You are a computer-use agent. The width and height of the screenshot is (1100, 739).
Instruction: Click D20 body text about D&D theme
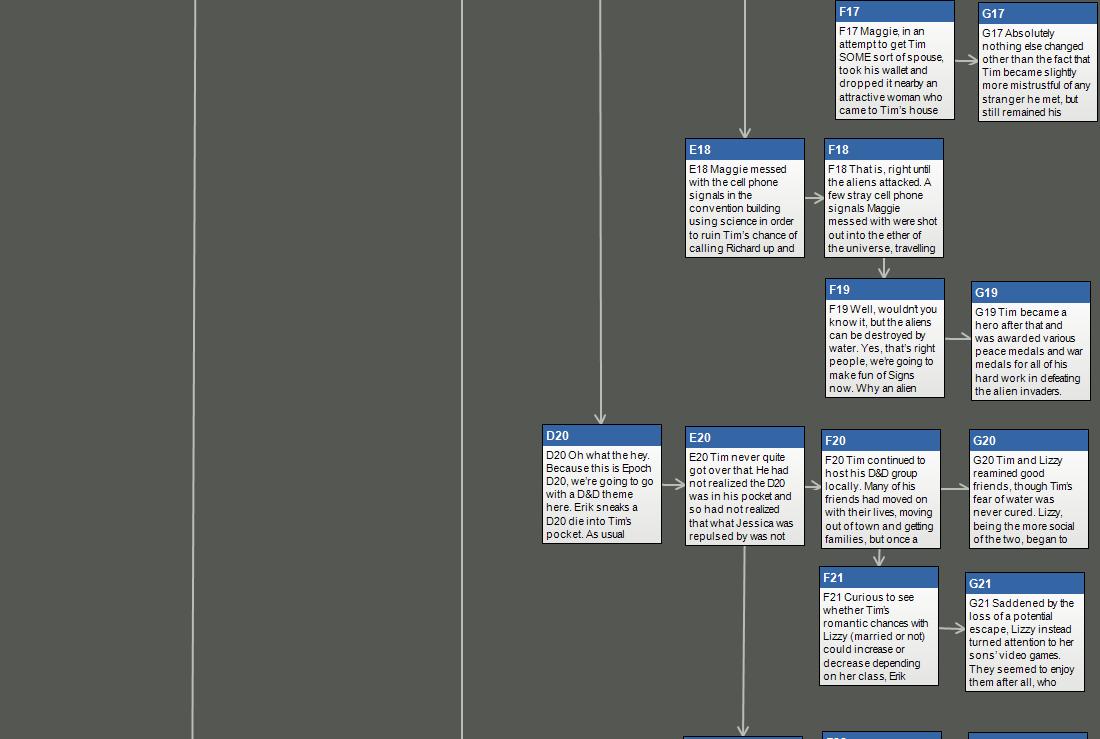[x=601, y=494]
